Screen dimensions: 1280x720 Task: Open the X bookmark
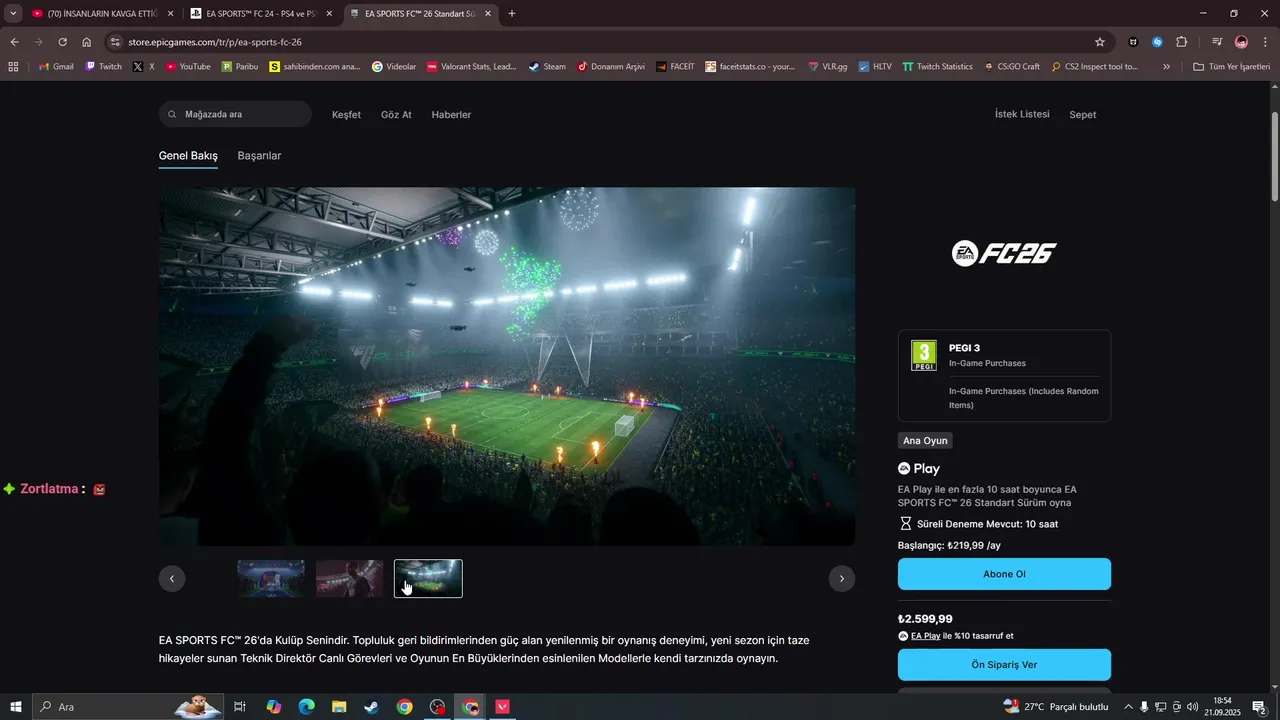click(x=144, y=67)
